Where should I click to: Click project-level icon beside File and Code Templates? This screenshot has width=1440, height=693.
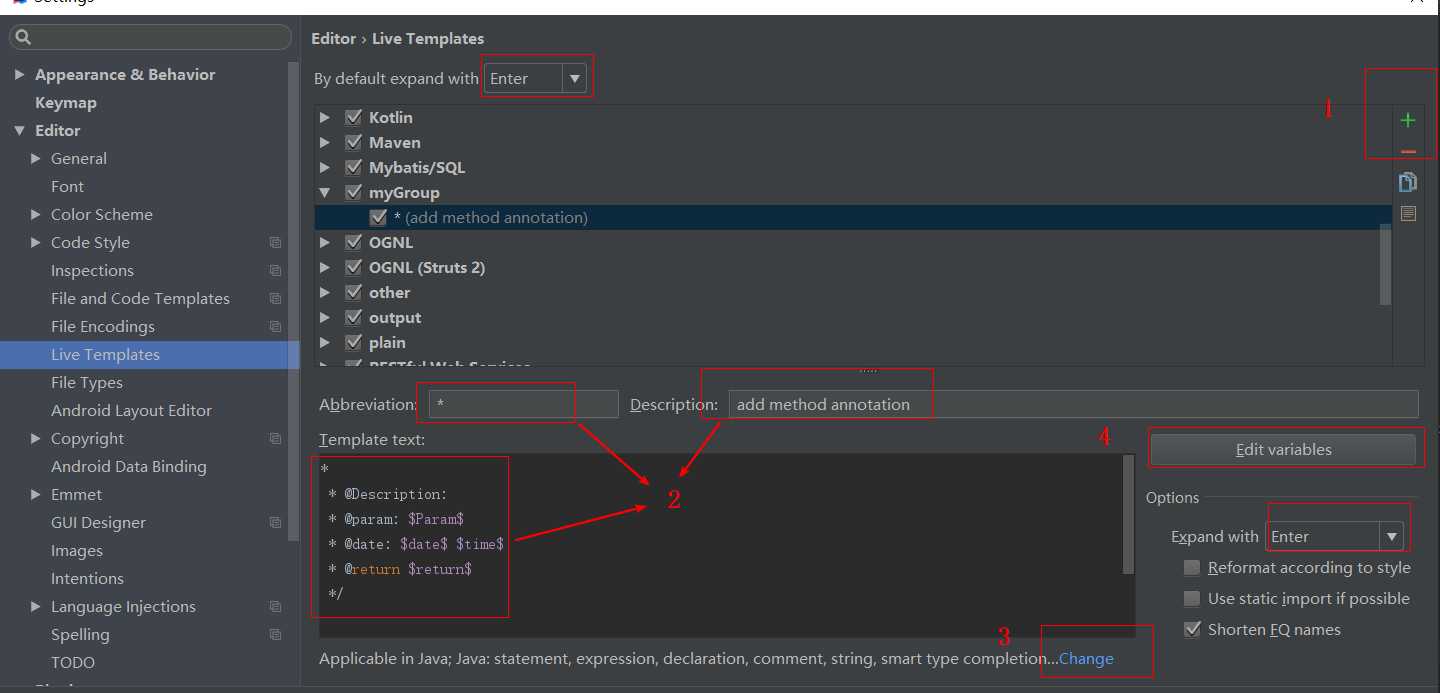275,299
